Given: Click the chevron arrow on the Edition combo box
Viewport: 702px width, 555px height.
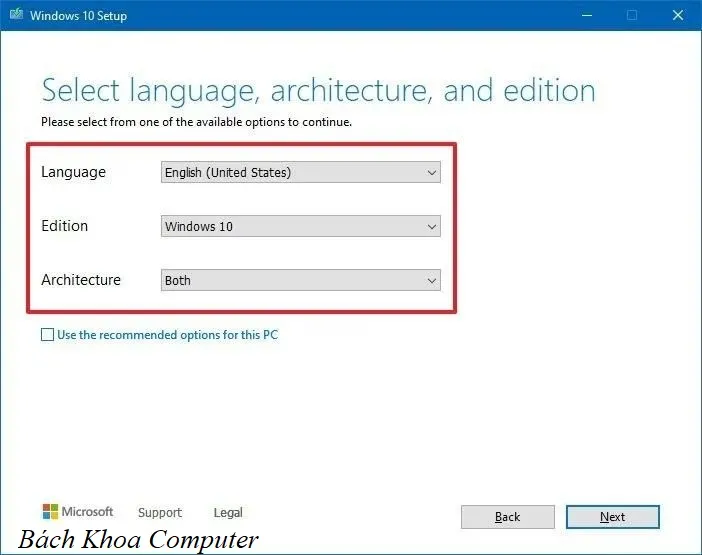Looking at the screenshot, I should (432, 226).
